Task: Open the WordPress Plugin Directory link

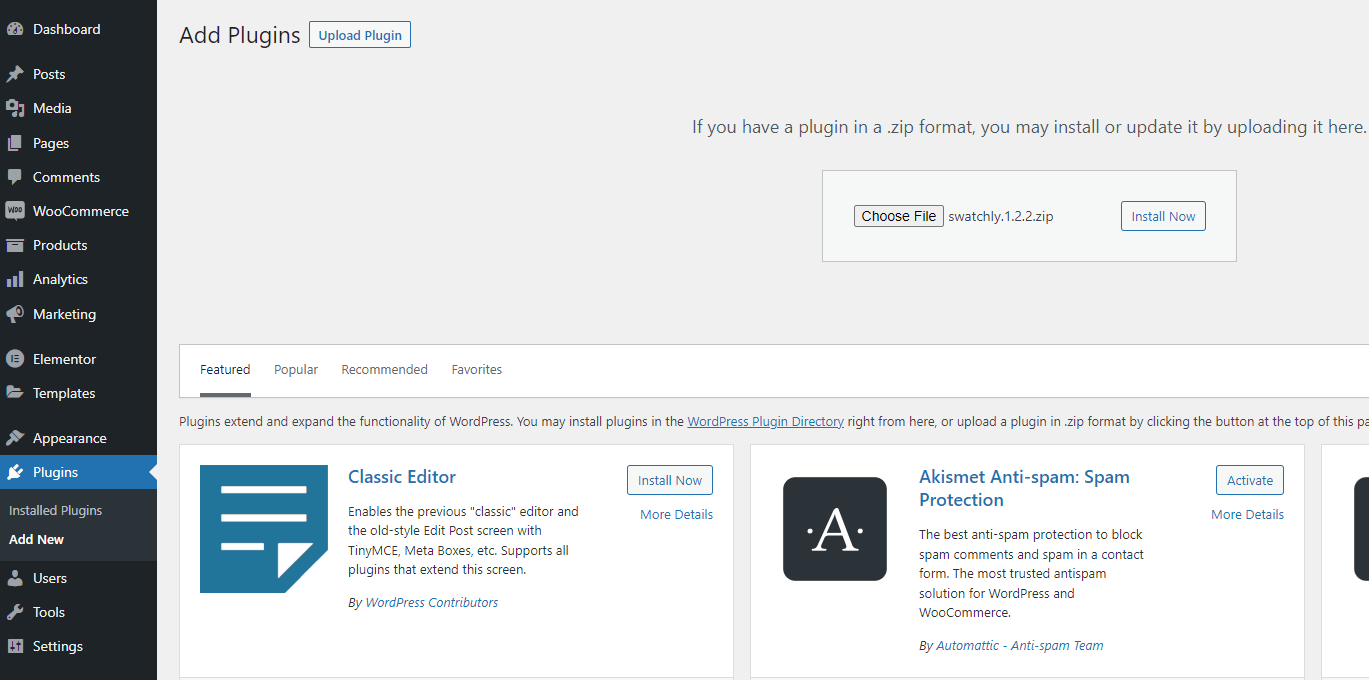Action: pos(765,421)
